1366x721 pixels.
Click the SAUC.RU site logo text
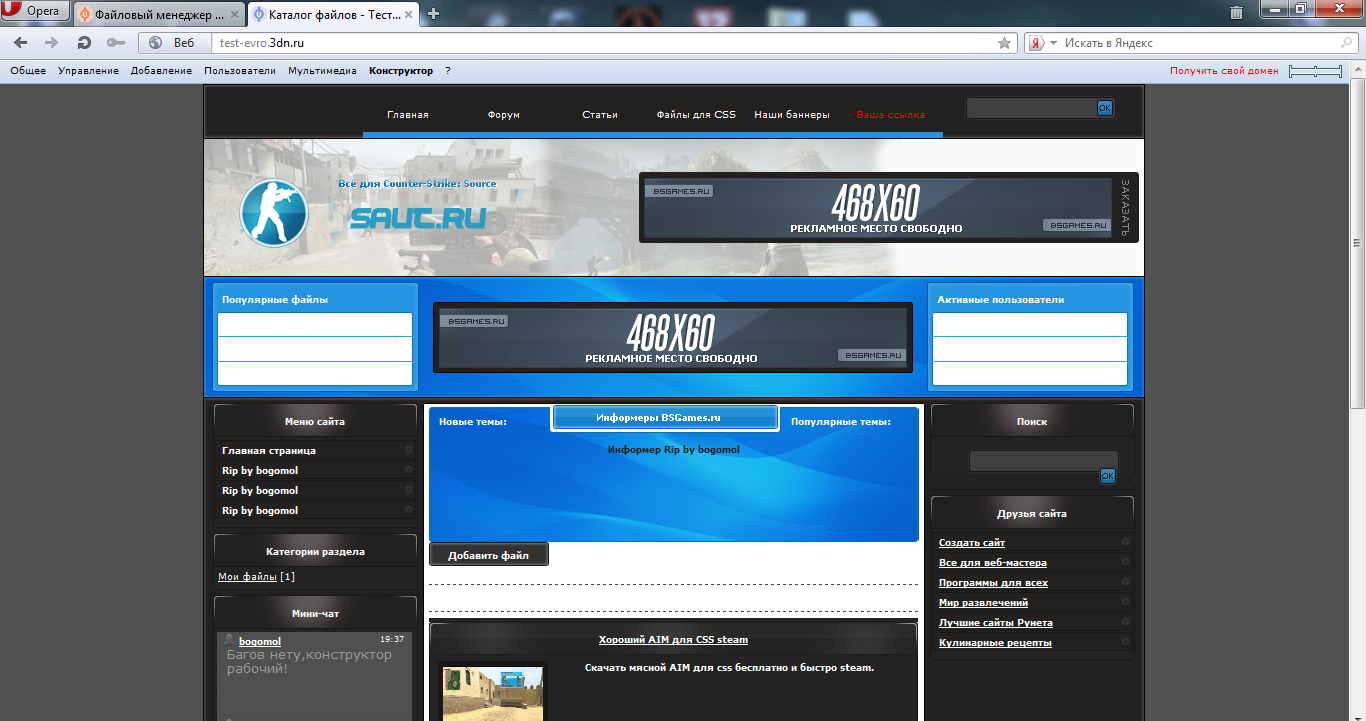[418, 218]
